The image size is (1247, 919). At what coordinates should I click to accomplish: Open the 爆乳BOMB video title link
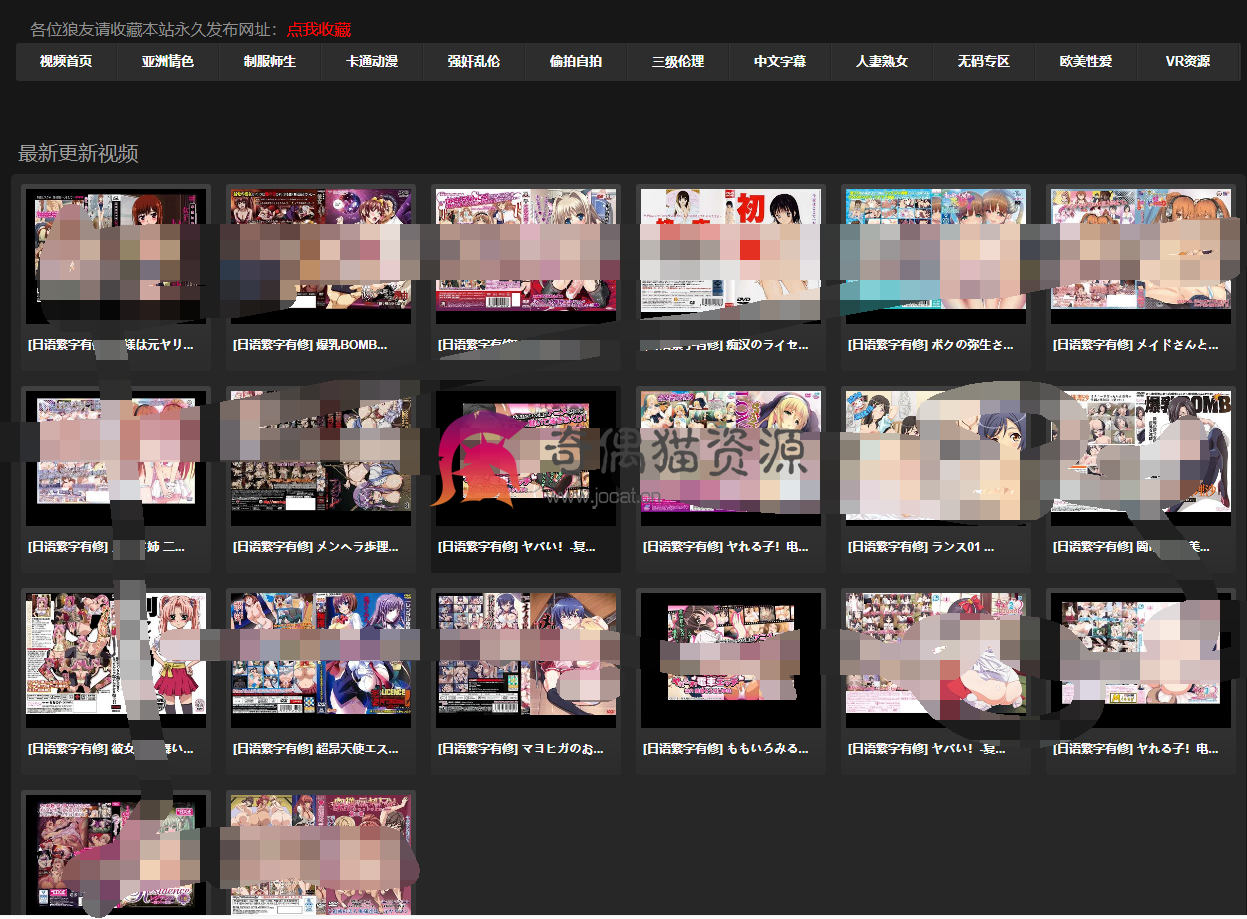tap(309, 344)
